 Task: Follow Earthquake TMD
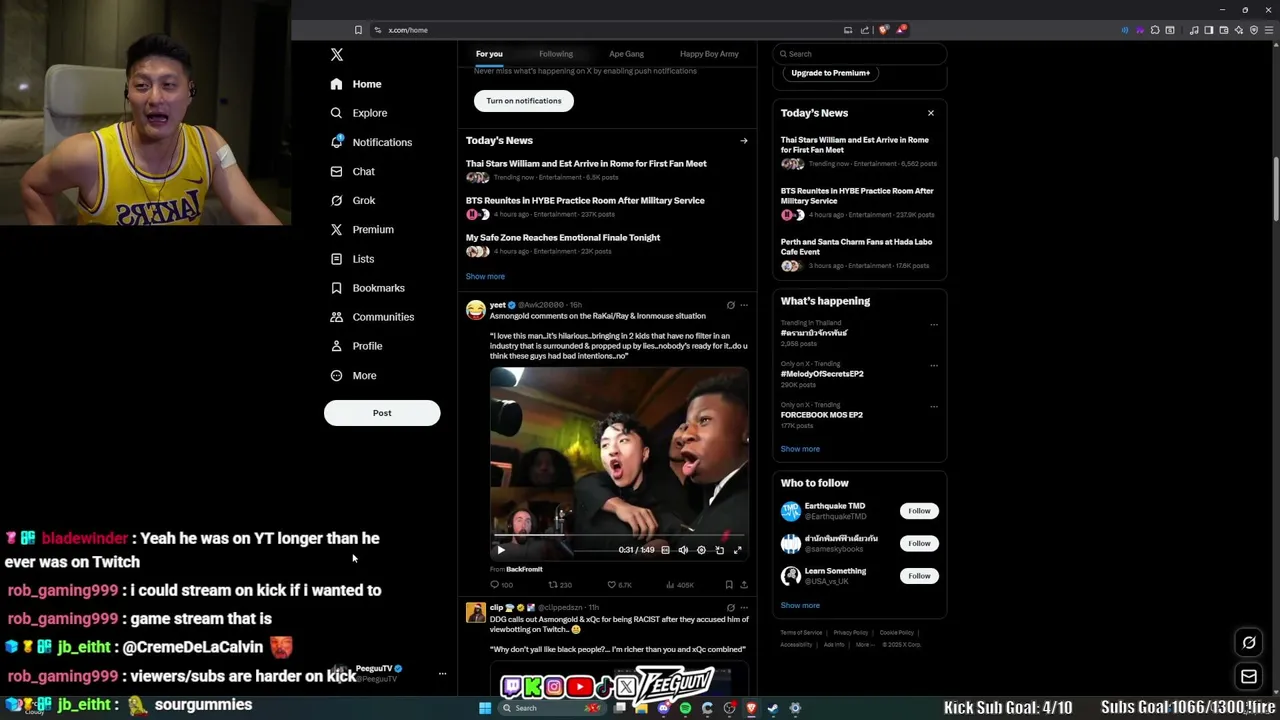919,511
